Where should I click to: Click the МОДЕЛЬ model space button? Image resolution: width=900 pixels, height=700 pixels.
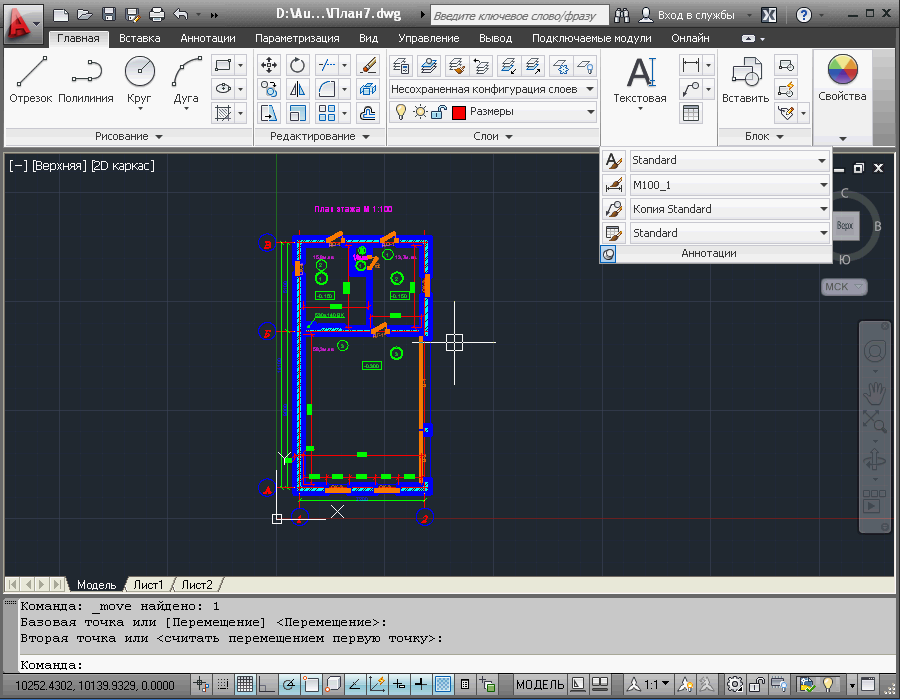pos(540,684)
